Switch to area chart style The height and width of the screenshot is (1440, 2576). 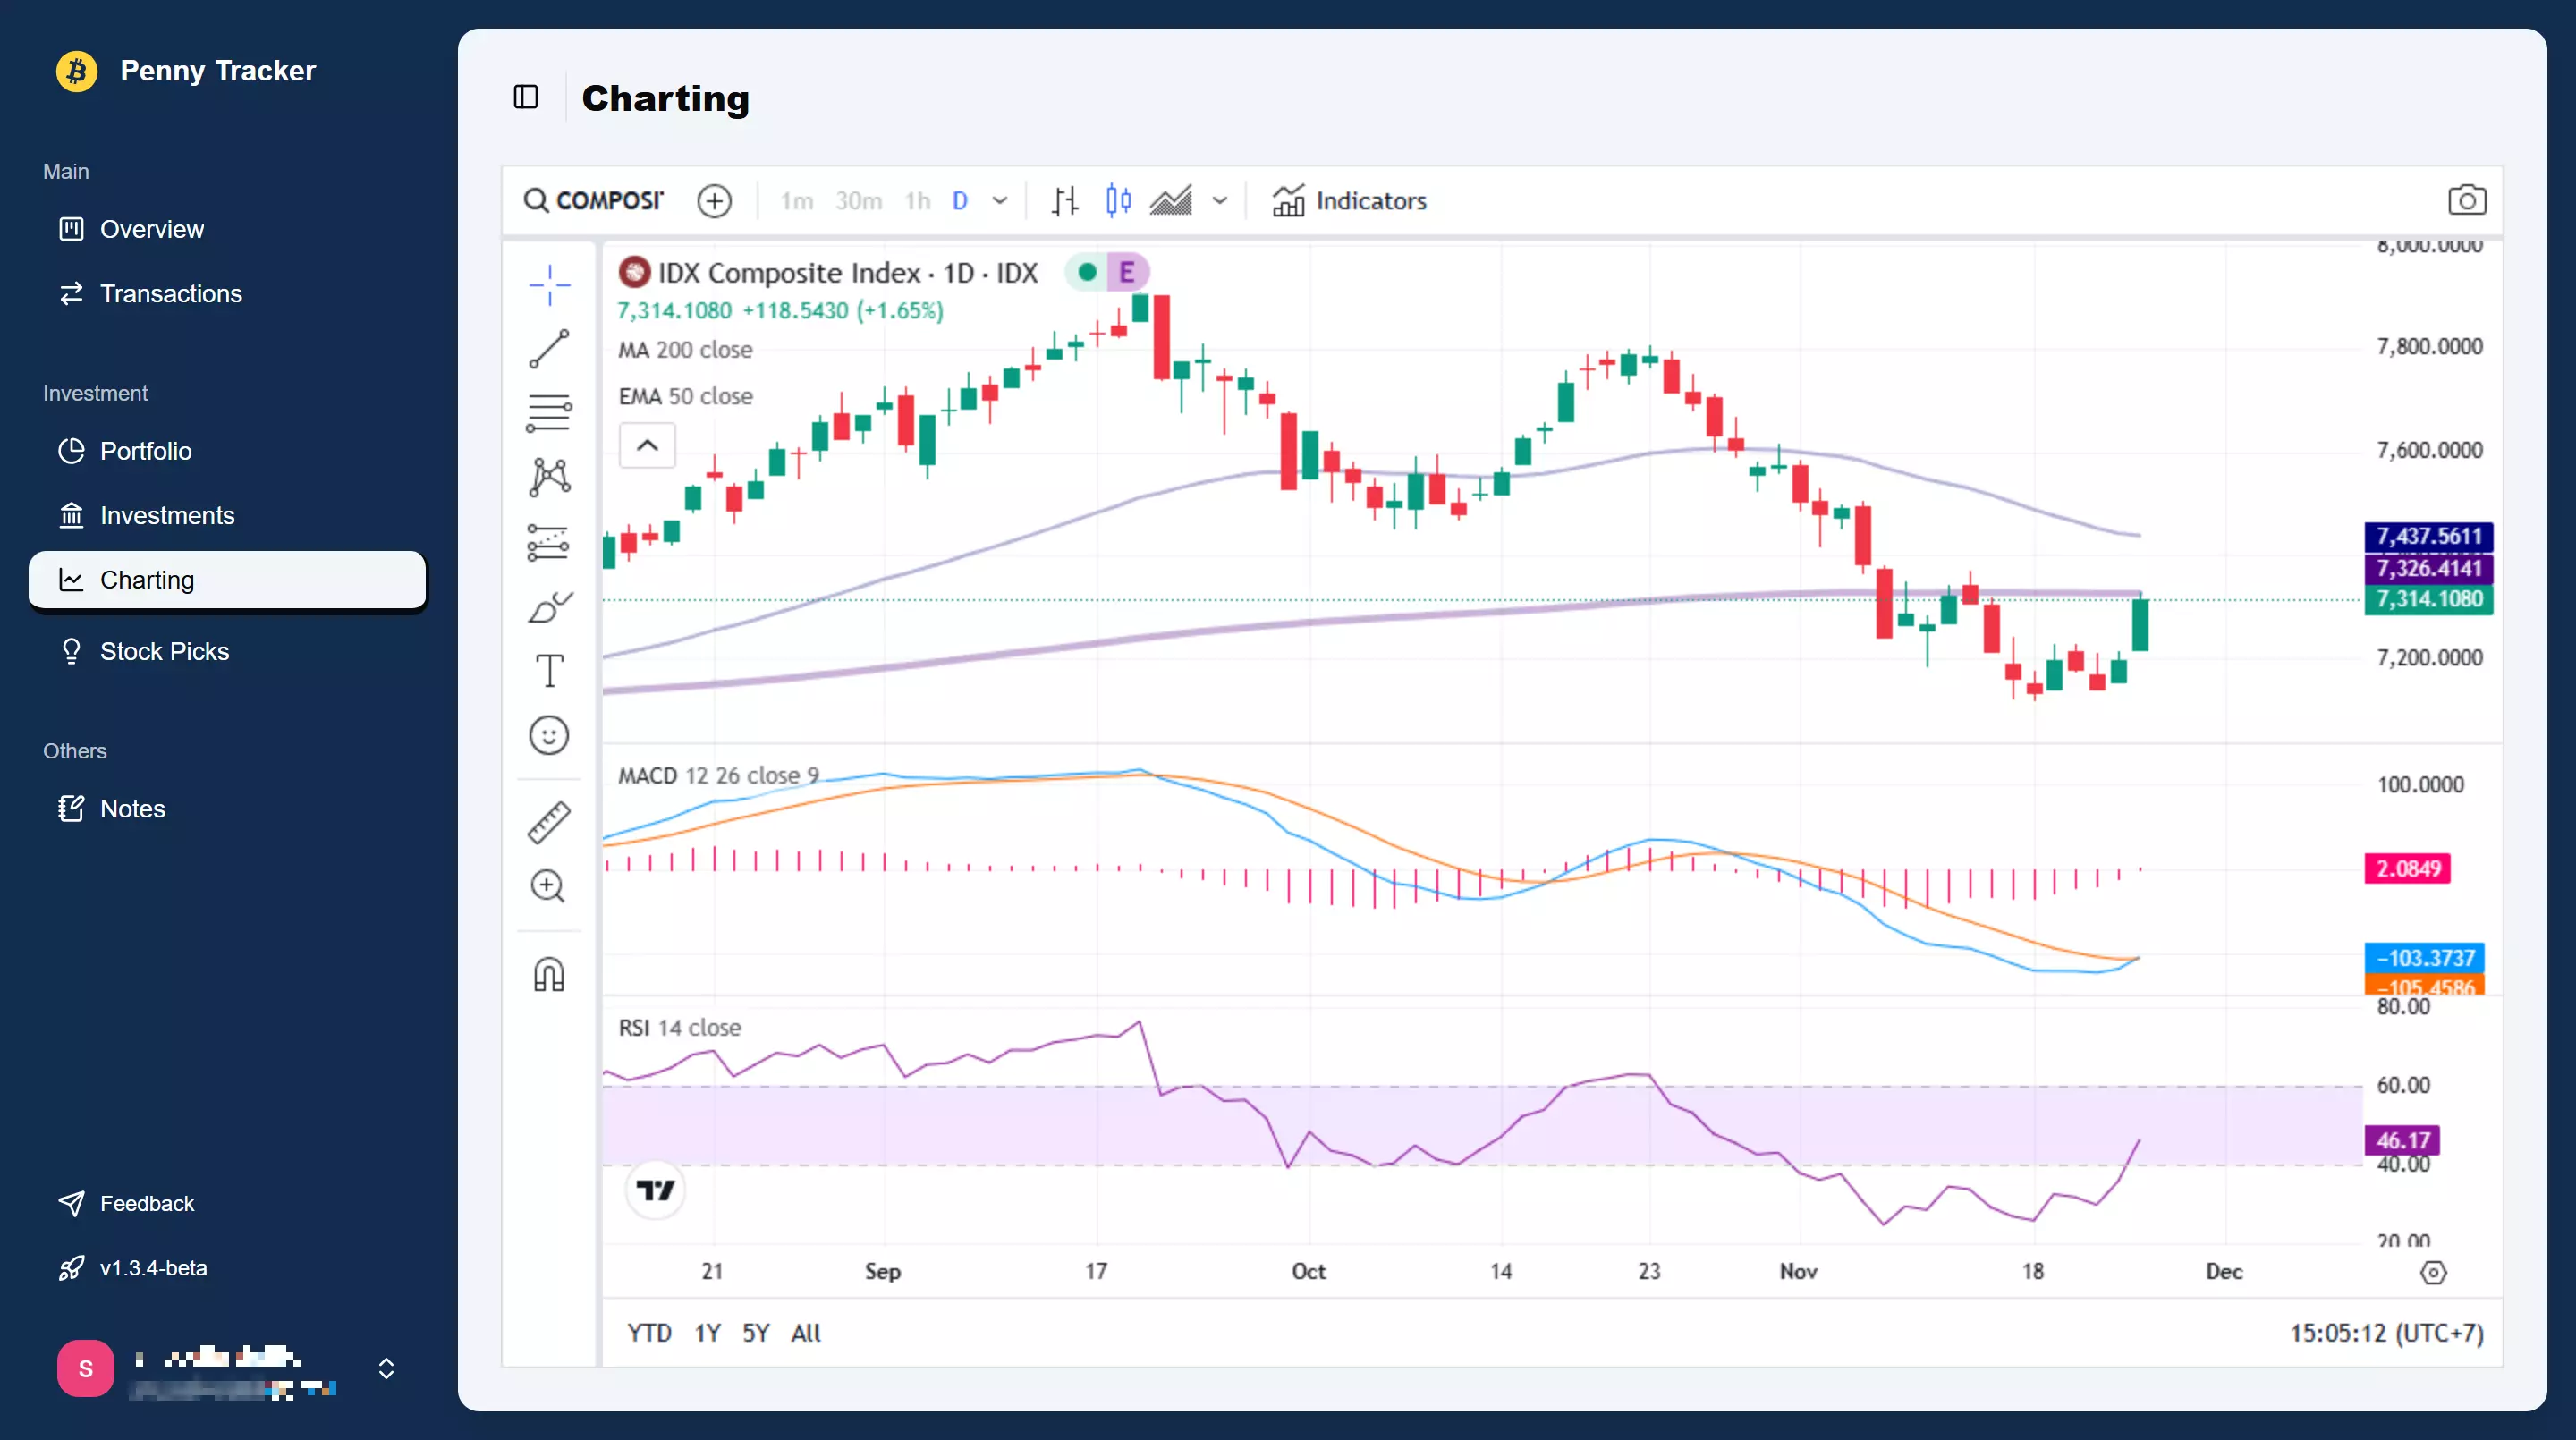coord(1171,201)
